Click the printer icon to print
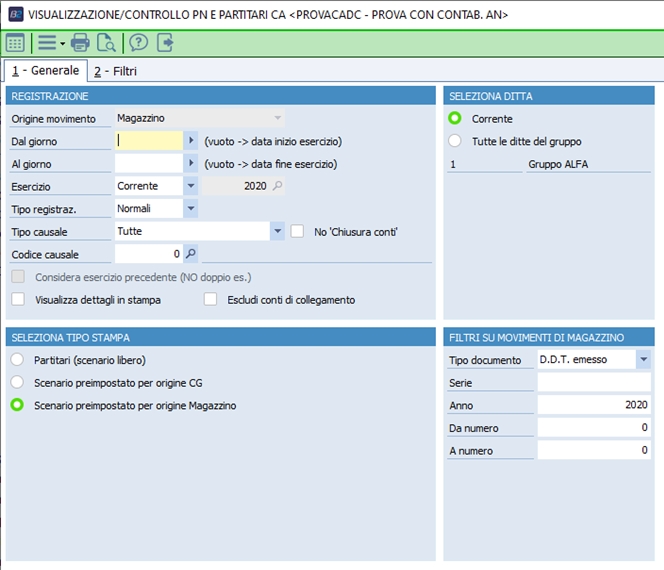664x570 pixels. click(80, 43)
